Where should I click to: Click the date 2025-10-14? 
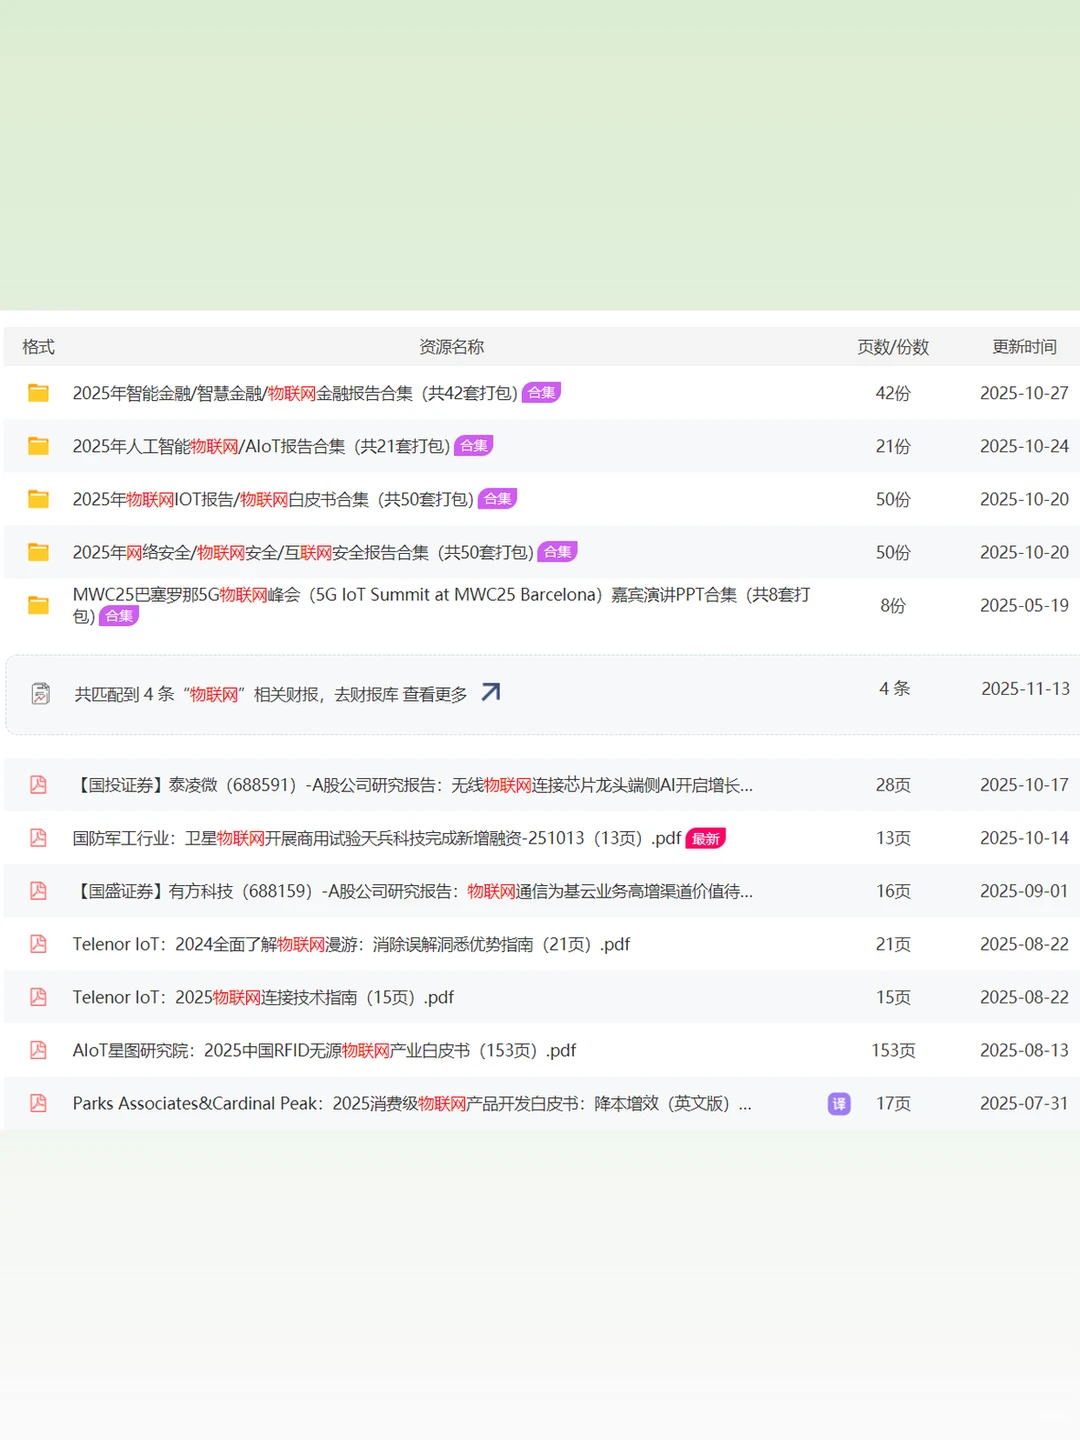1024,838
